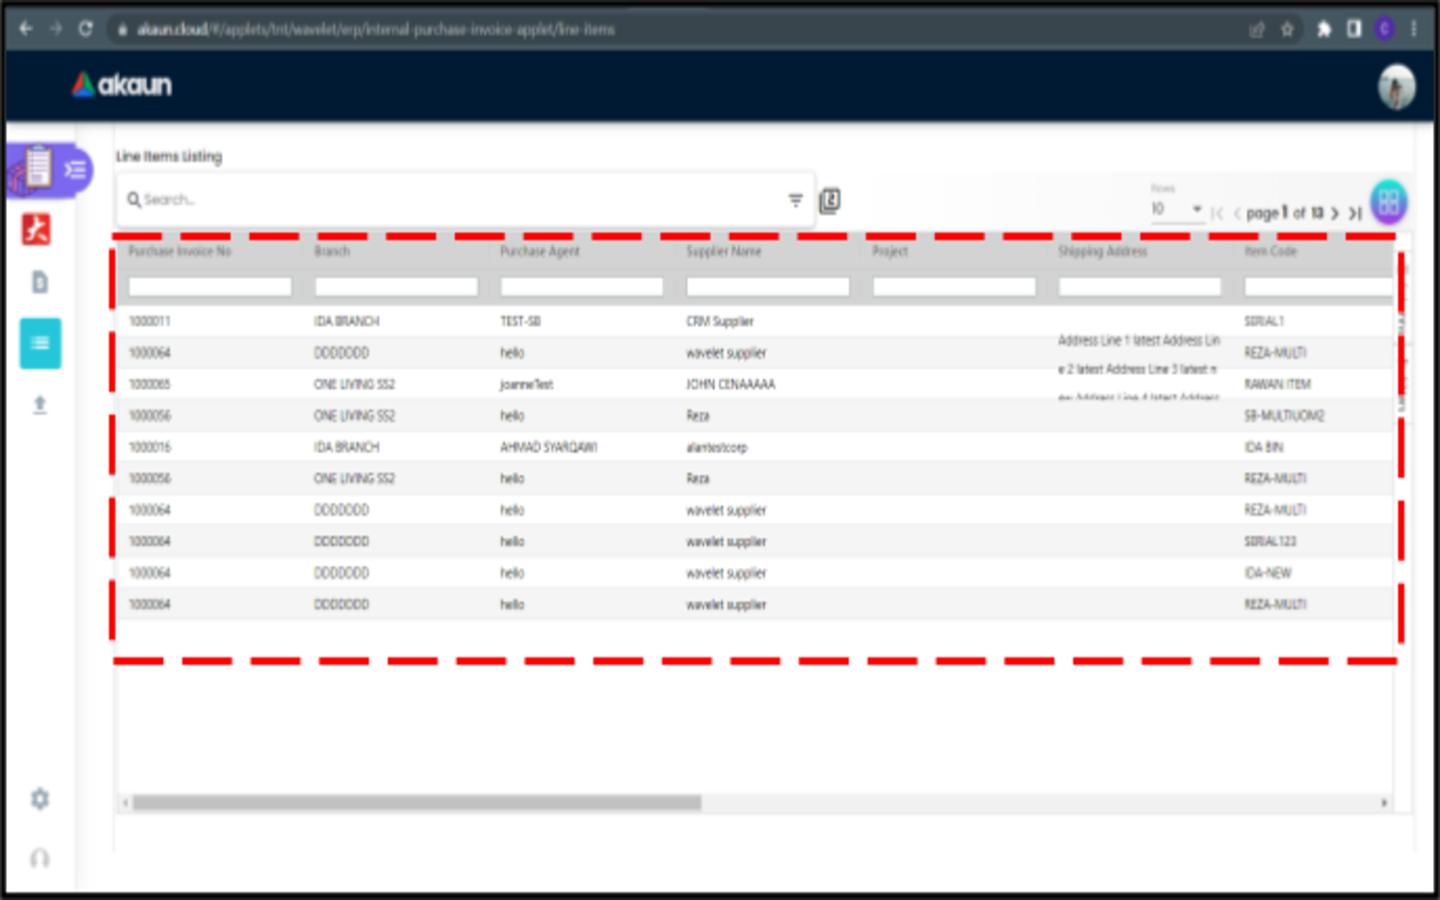Click the upload icon in the sidebar
1440x900 pixels.
click(x=40, y=404)
